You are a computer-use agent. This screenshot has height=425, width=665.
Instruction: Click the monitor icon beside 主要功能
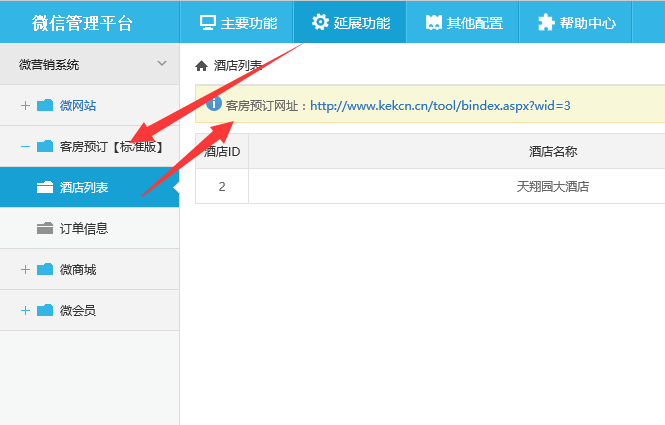[208, 22]
